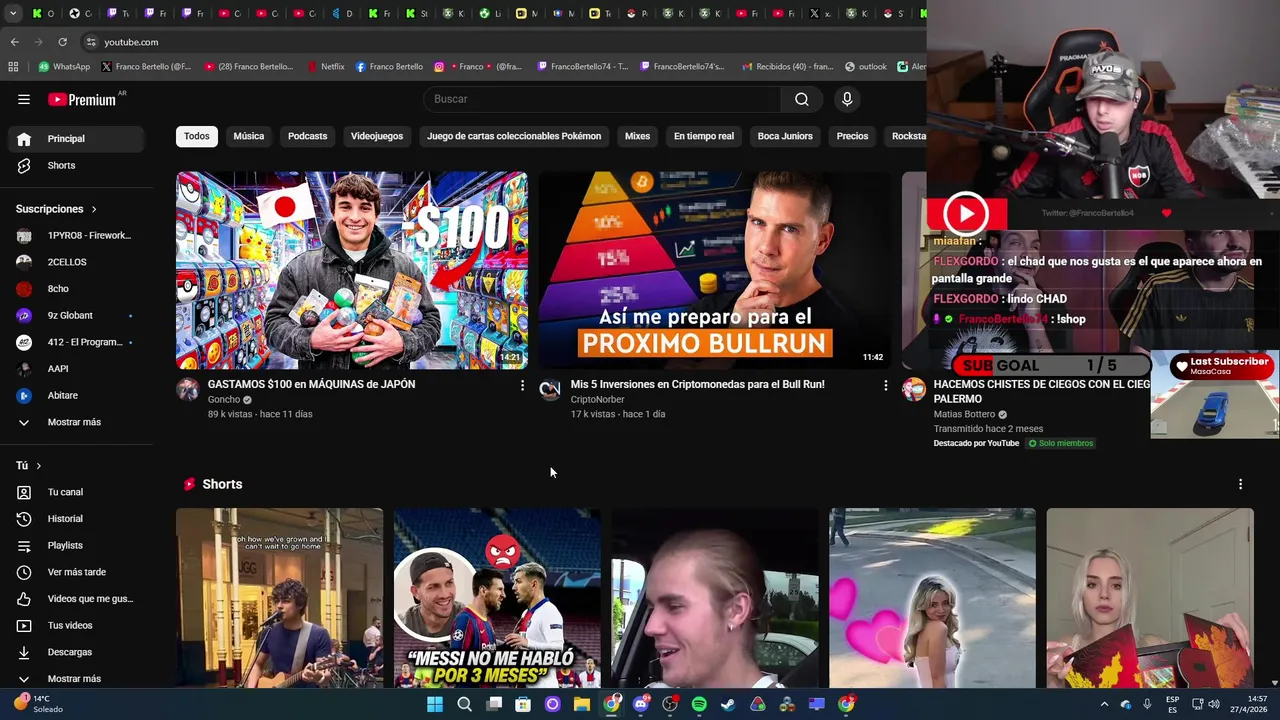1280x720 pixels.
Task: Show hidden system tray icons
Action: (x=1104, y=704)
